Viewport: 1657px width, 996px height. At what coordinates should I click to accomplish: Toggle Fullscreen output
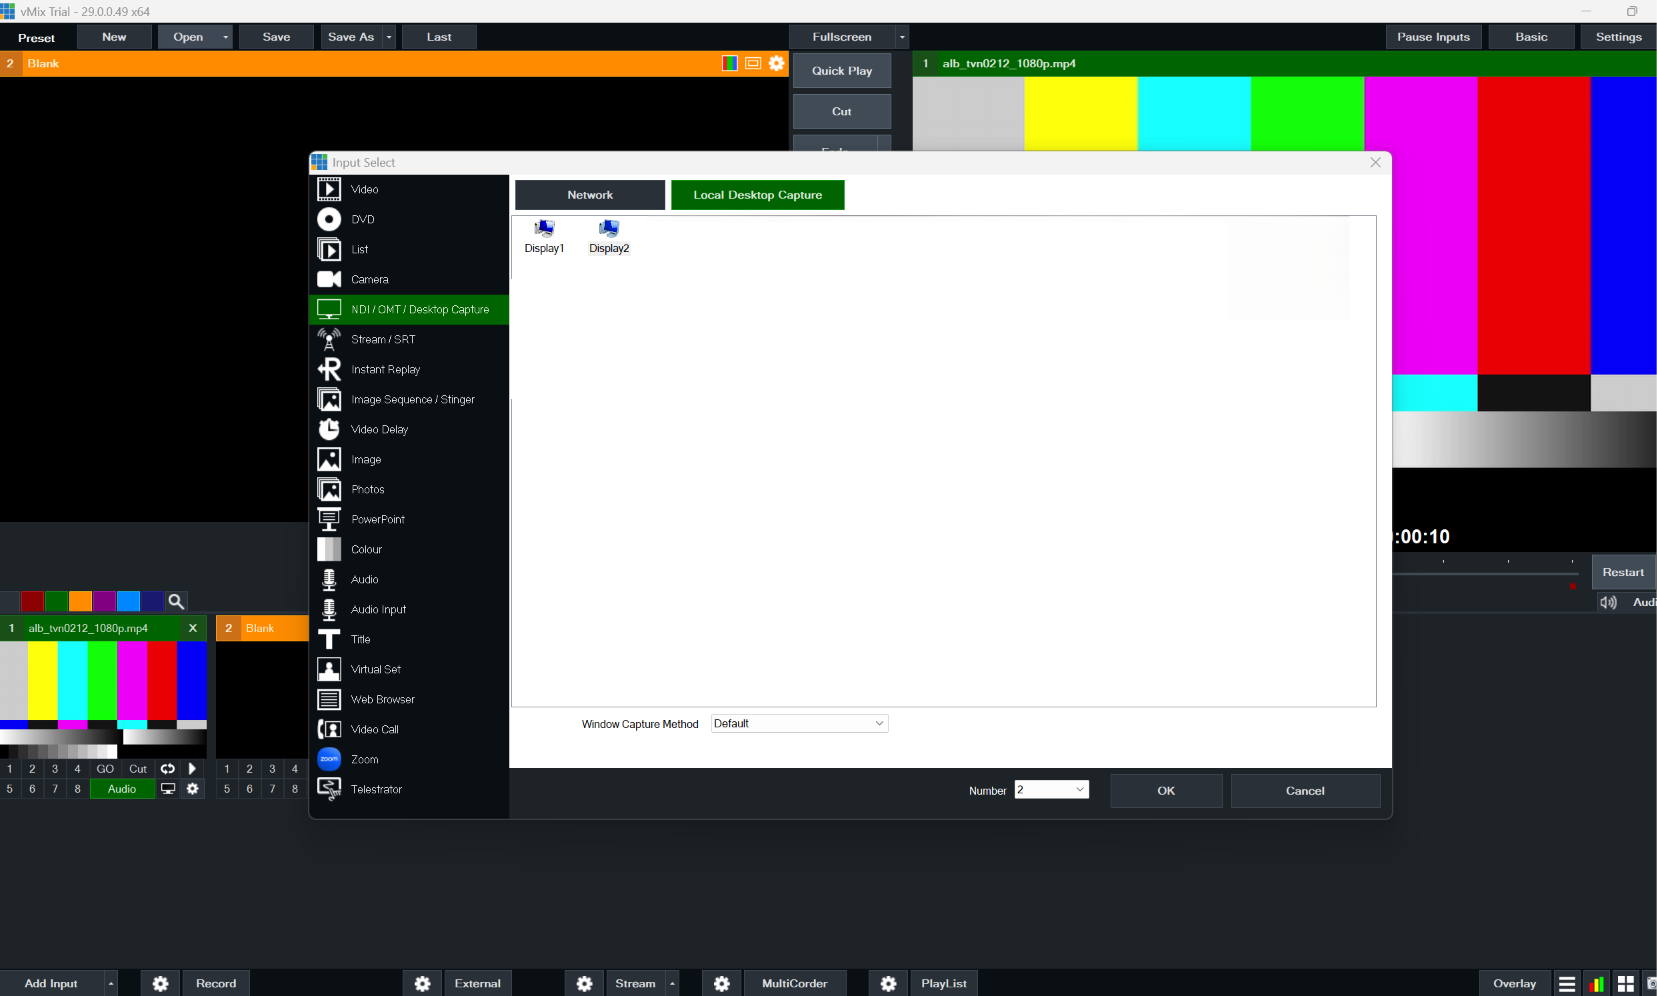[x=842, y=37]
